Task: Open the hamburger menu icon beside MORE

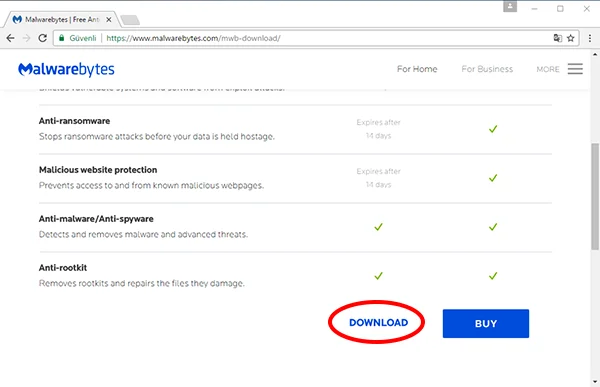Action: point(575,69)
